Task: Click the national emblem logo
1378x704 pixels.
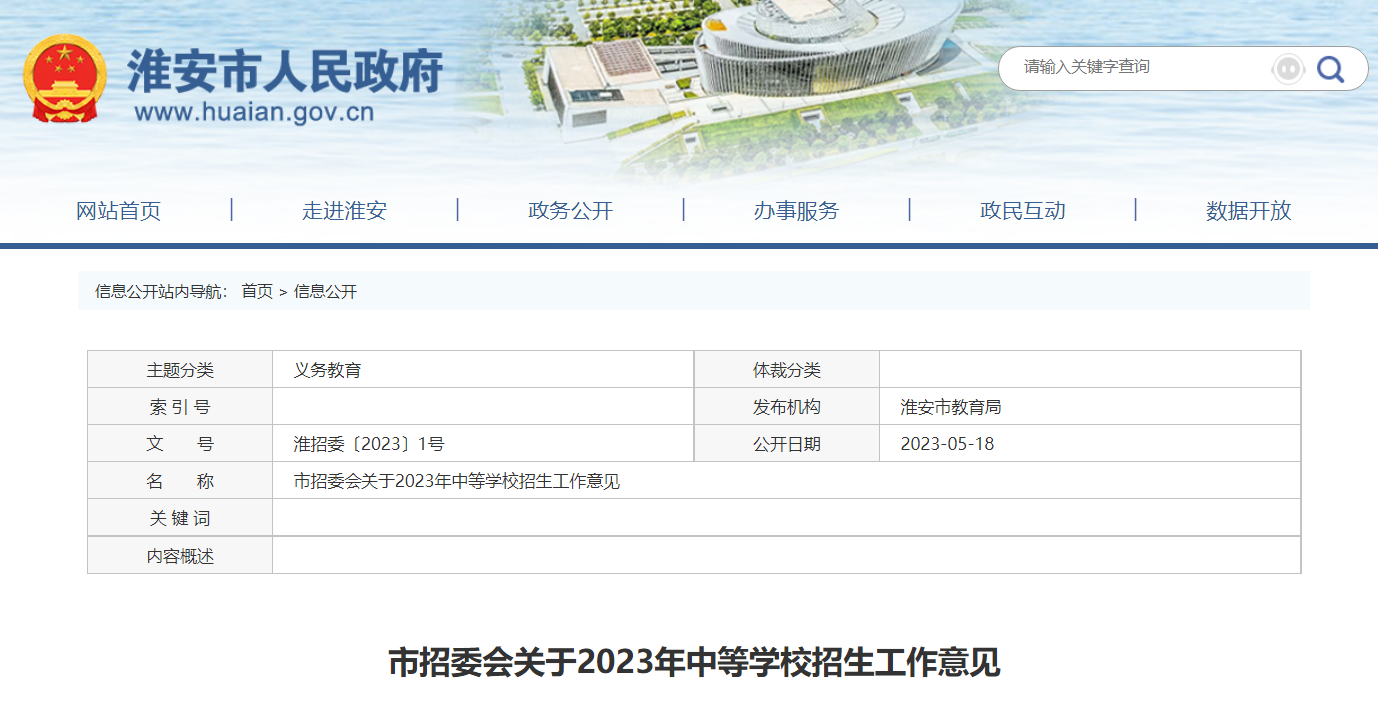Action: 64,80
